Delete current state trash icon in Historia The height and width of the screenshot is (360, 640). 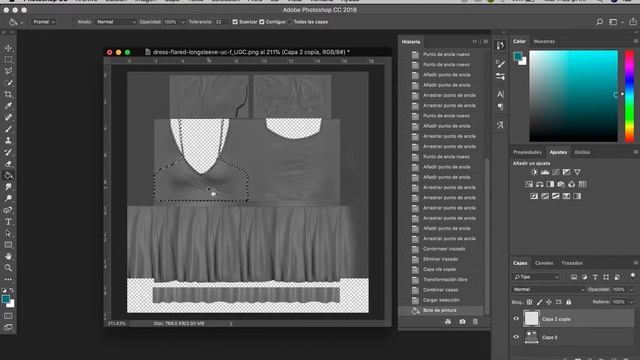[x=475, y=322]
